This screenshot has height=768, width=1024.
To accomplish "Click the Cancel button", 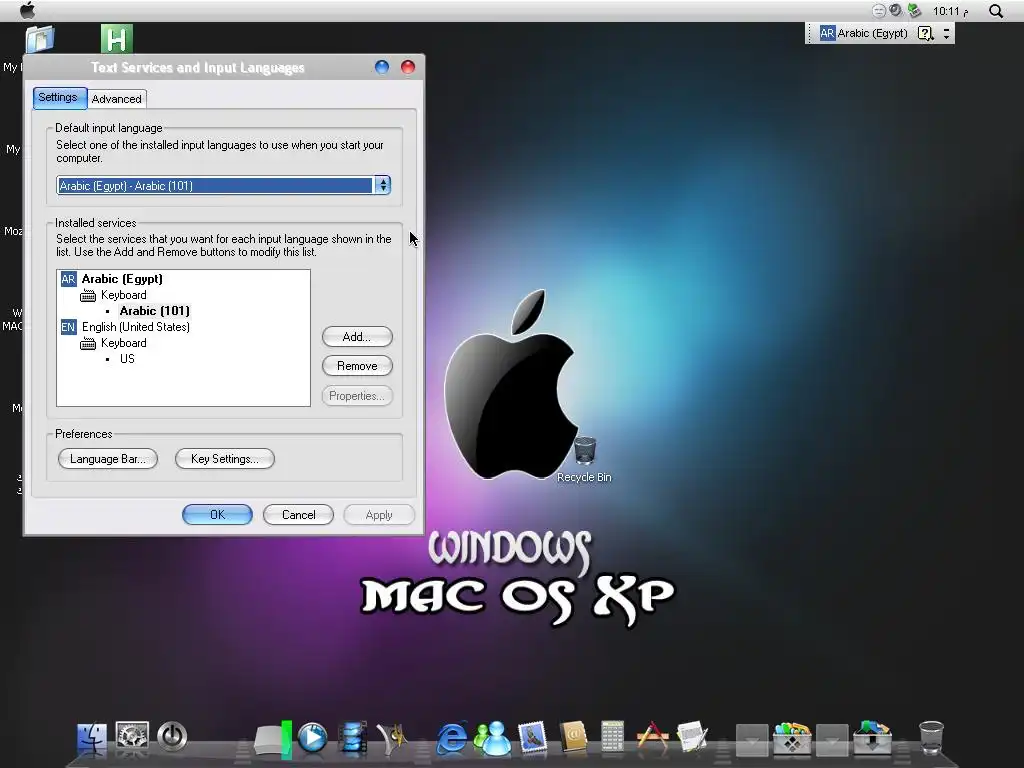I will [298, 515].
